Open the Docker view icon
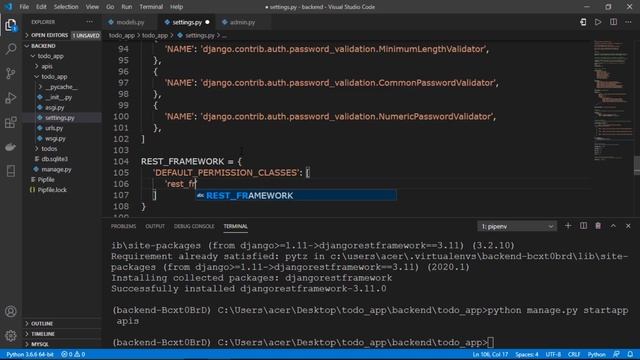The height and width of the screenshot is (360, 640). tap(11, 147)
